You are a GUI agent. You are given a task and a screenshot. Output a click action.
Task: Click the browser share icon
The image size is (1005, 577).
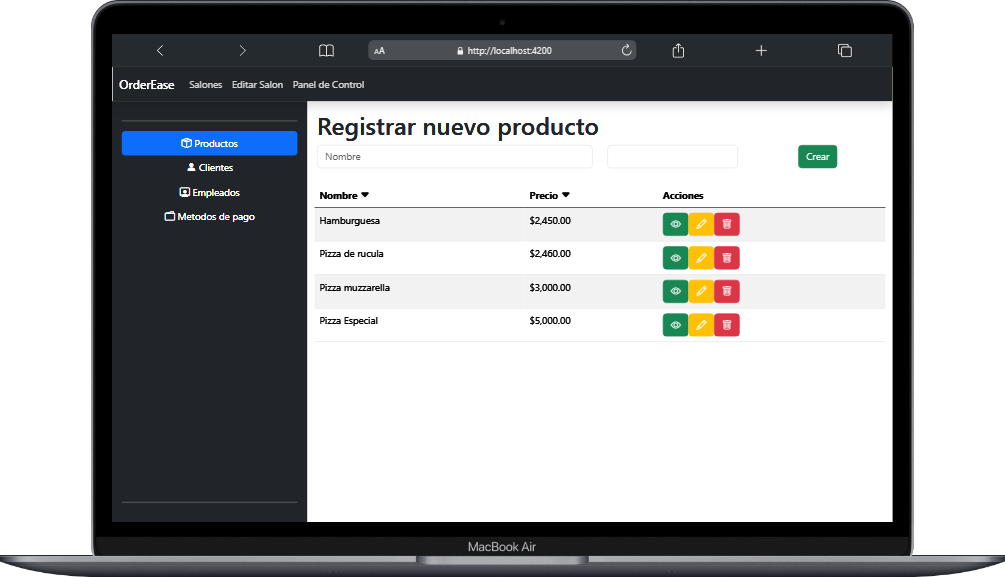point(678,50)
